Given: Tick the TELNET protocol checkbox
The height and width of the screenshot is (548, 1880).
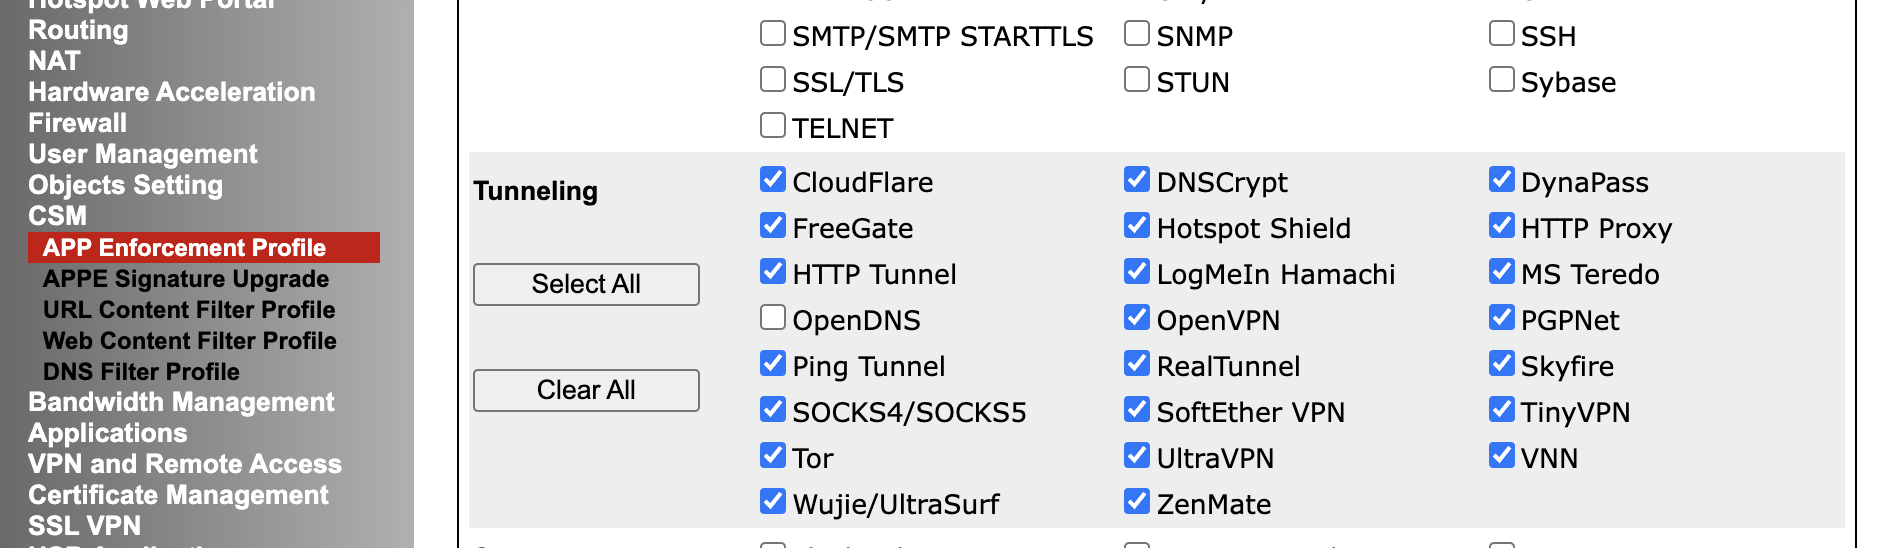Looking at the screenshot, I should (772, 126).
